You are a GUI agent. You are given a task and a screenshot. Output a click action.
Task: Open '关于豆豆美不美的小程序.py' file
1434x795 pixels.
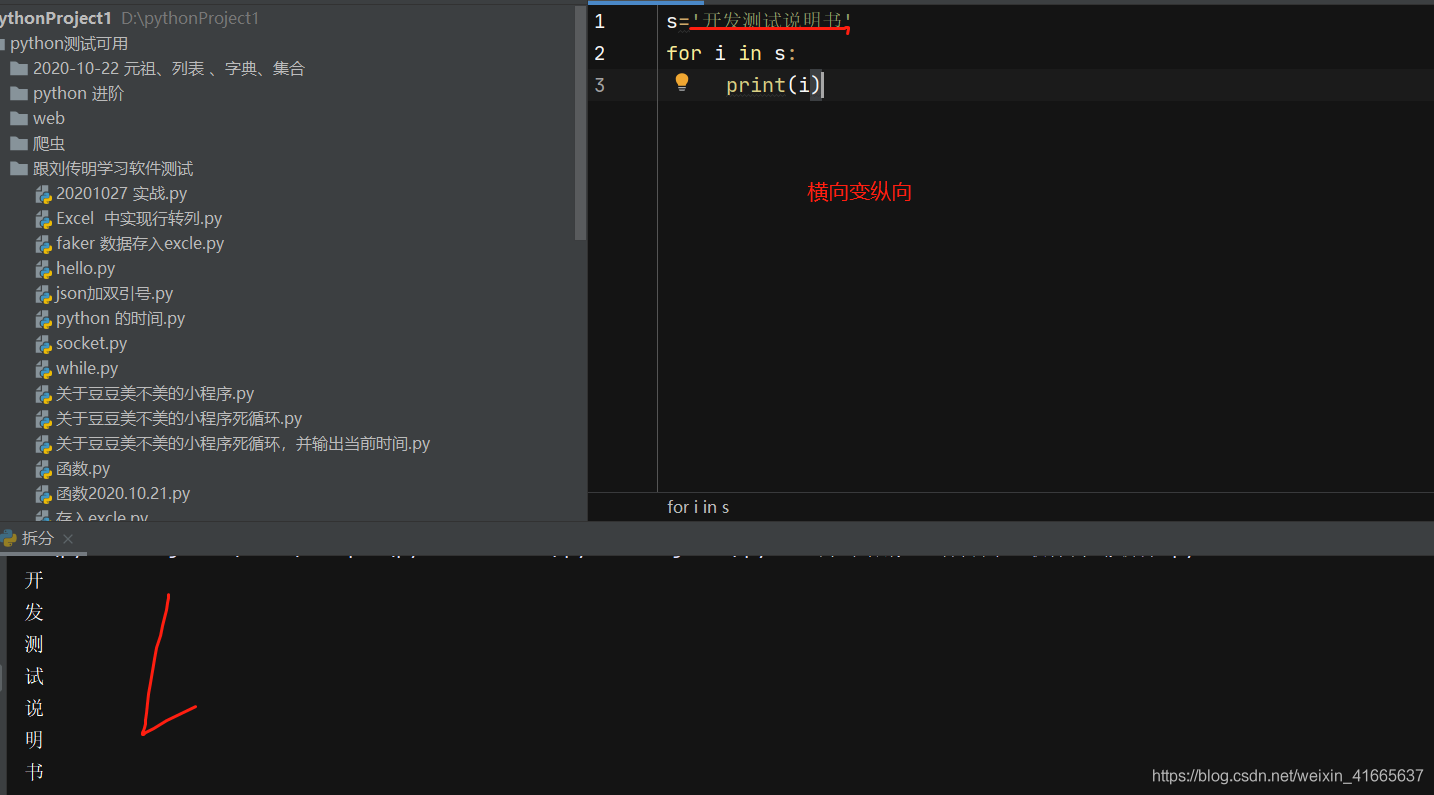pyautogui.click(x=155, y=393)
